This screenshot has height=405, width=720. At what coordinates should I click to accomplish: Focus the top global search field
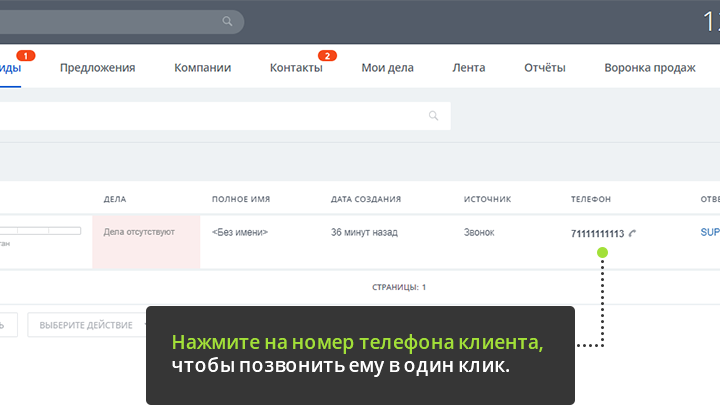click(x=122, y=22)
